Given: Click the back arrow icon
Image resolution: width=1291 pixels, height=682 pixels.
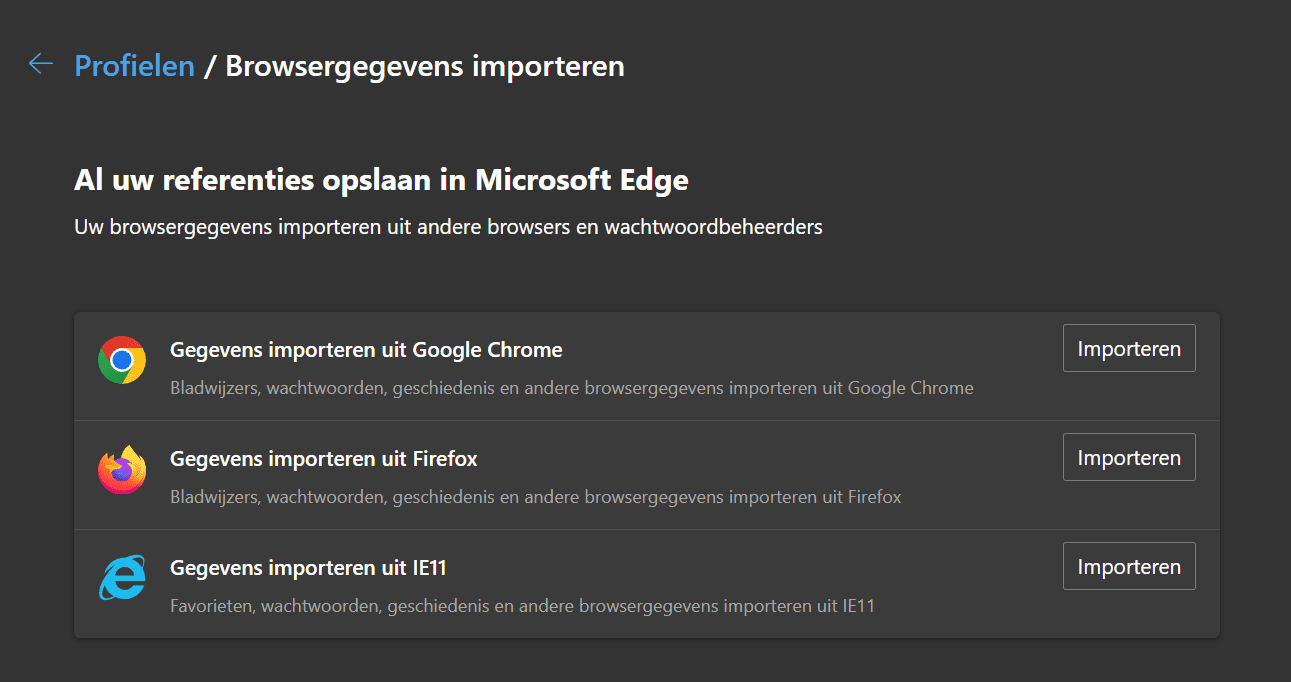Looking at the screenshot, I should (x=40, y=64).
